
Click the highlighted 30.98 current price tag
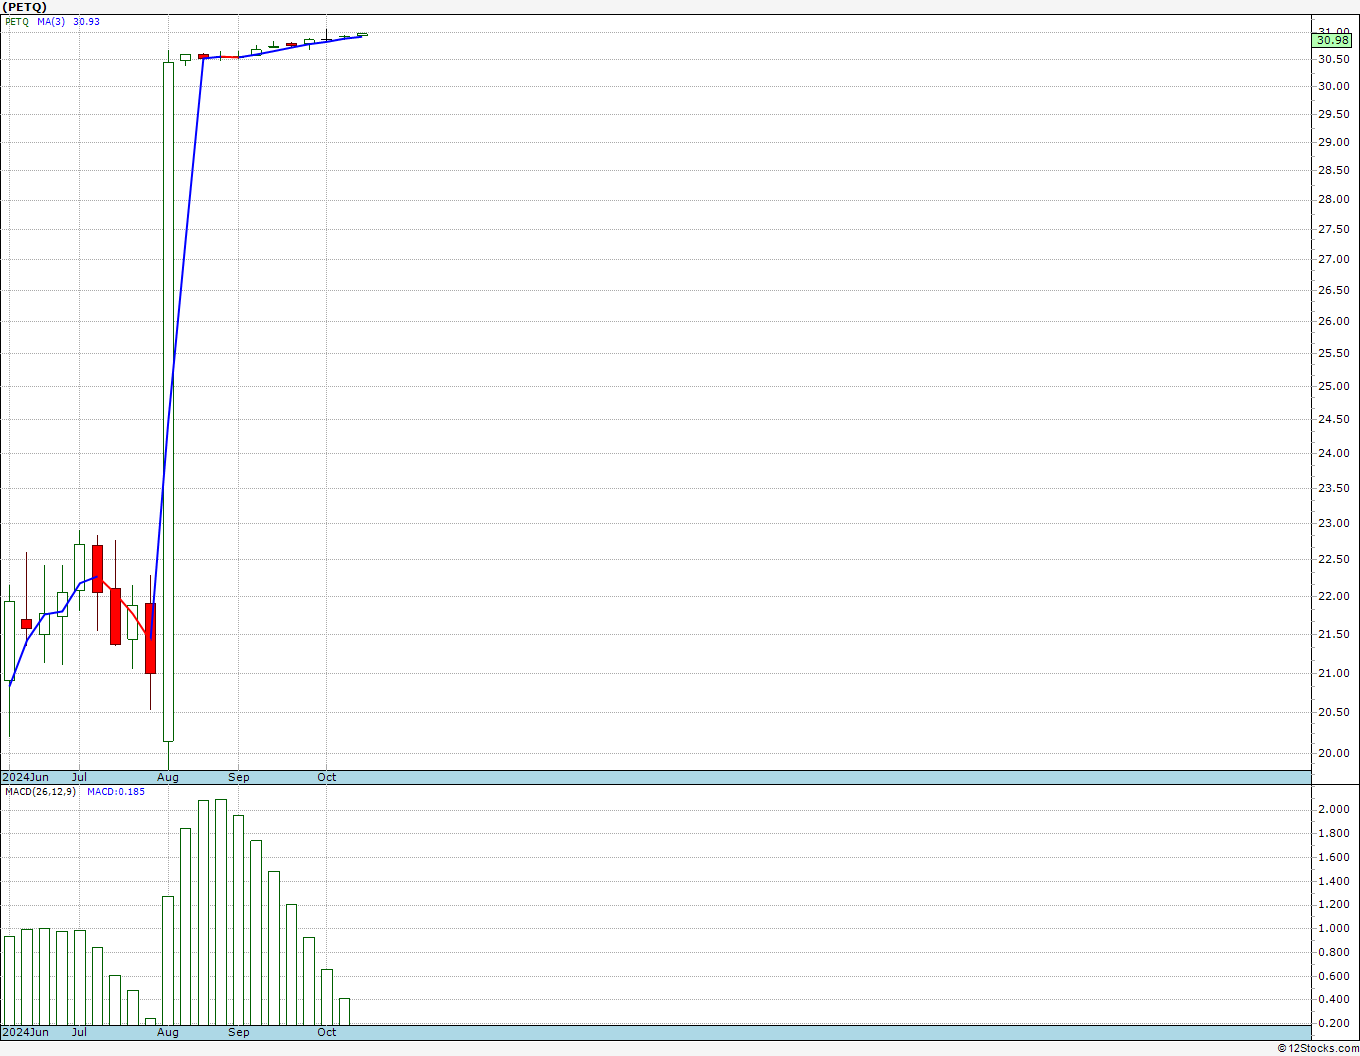click(1332, 40)
